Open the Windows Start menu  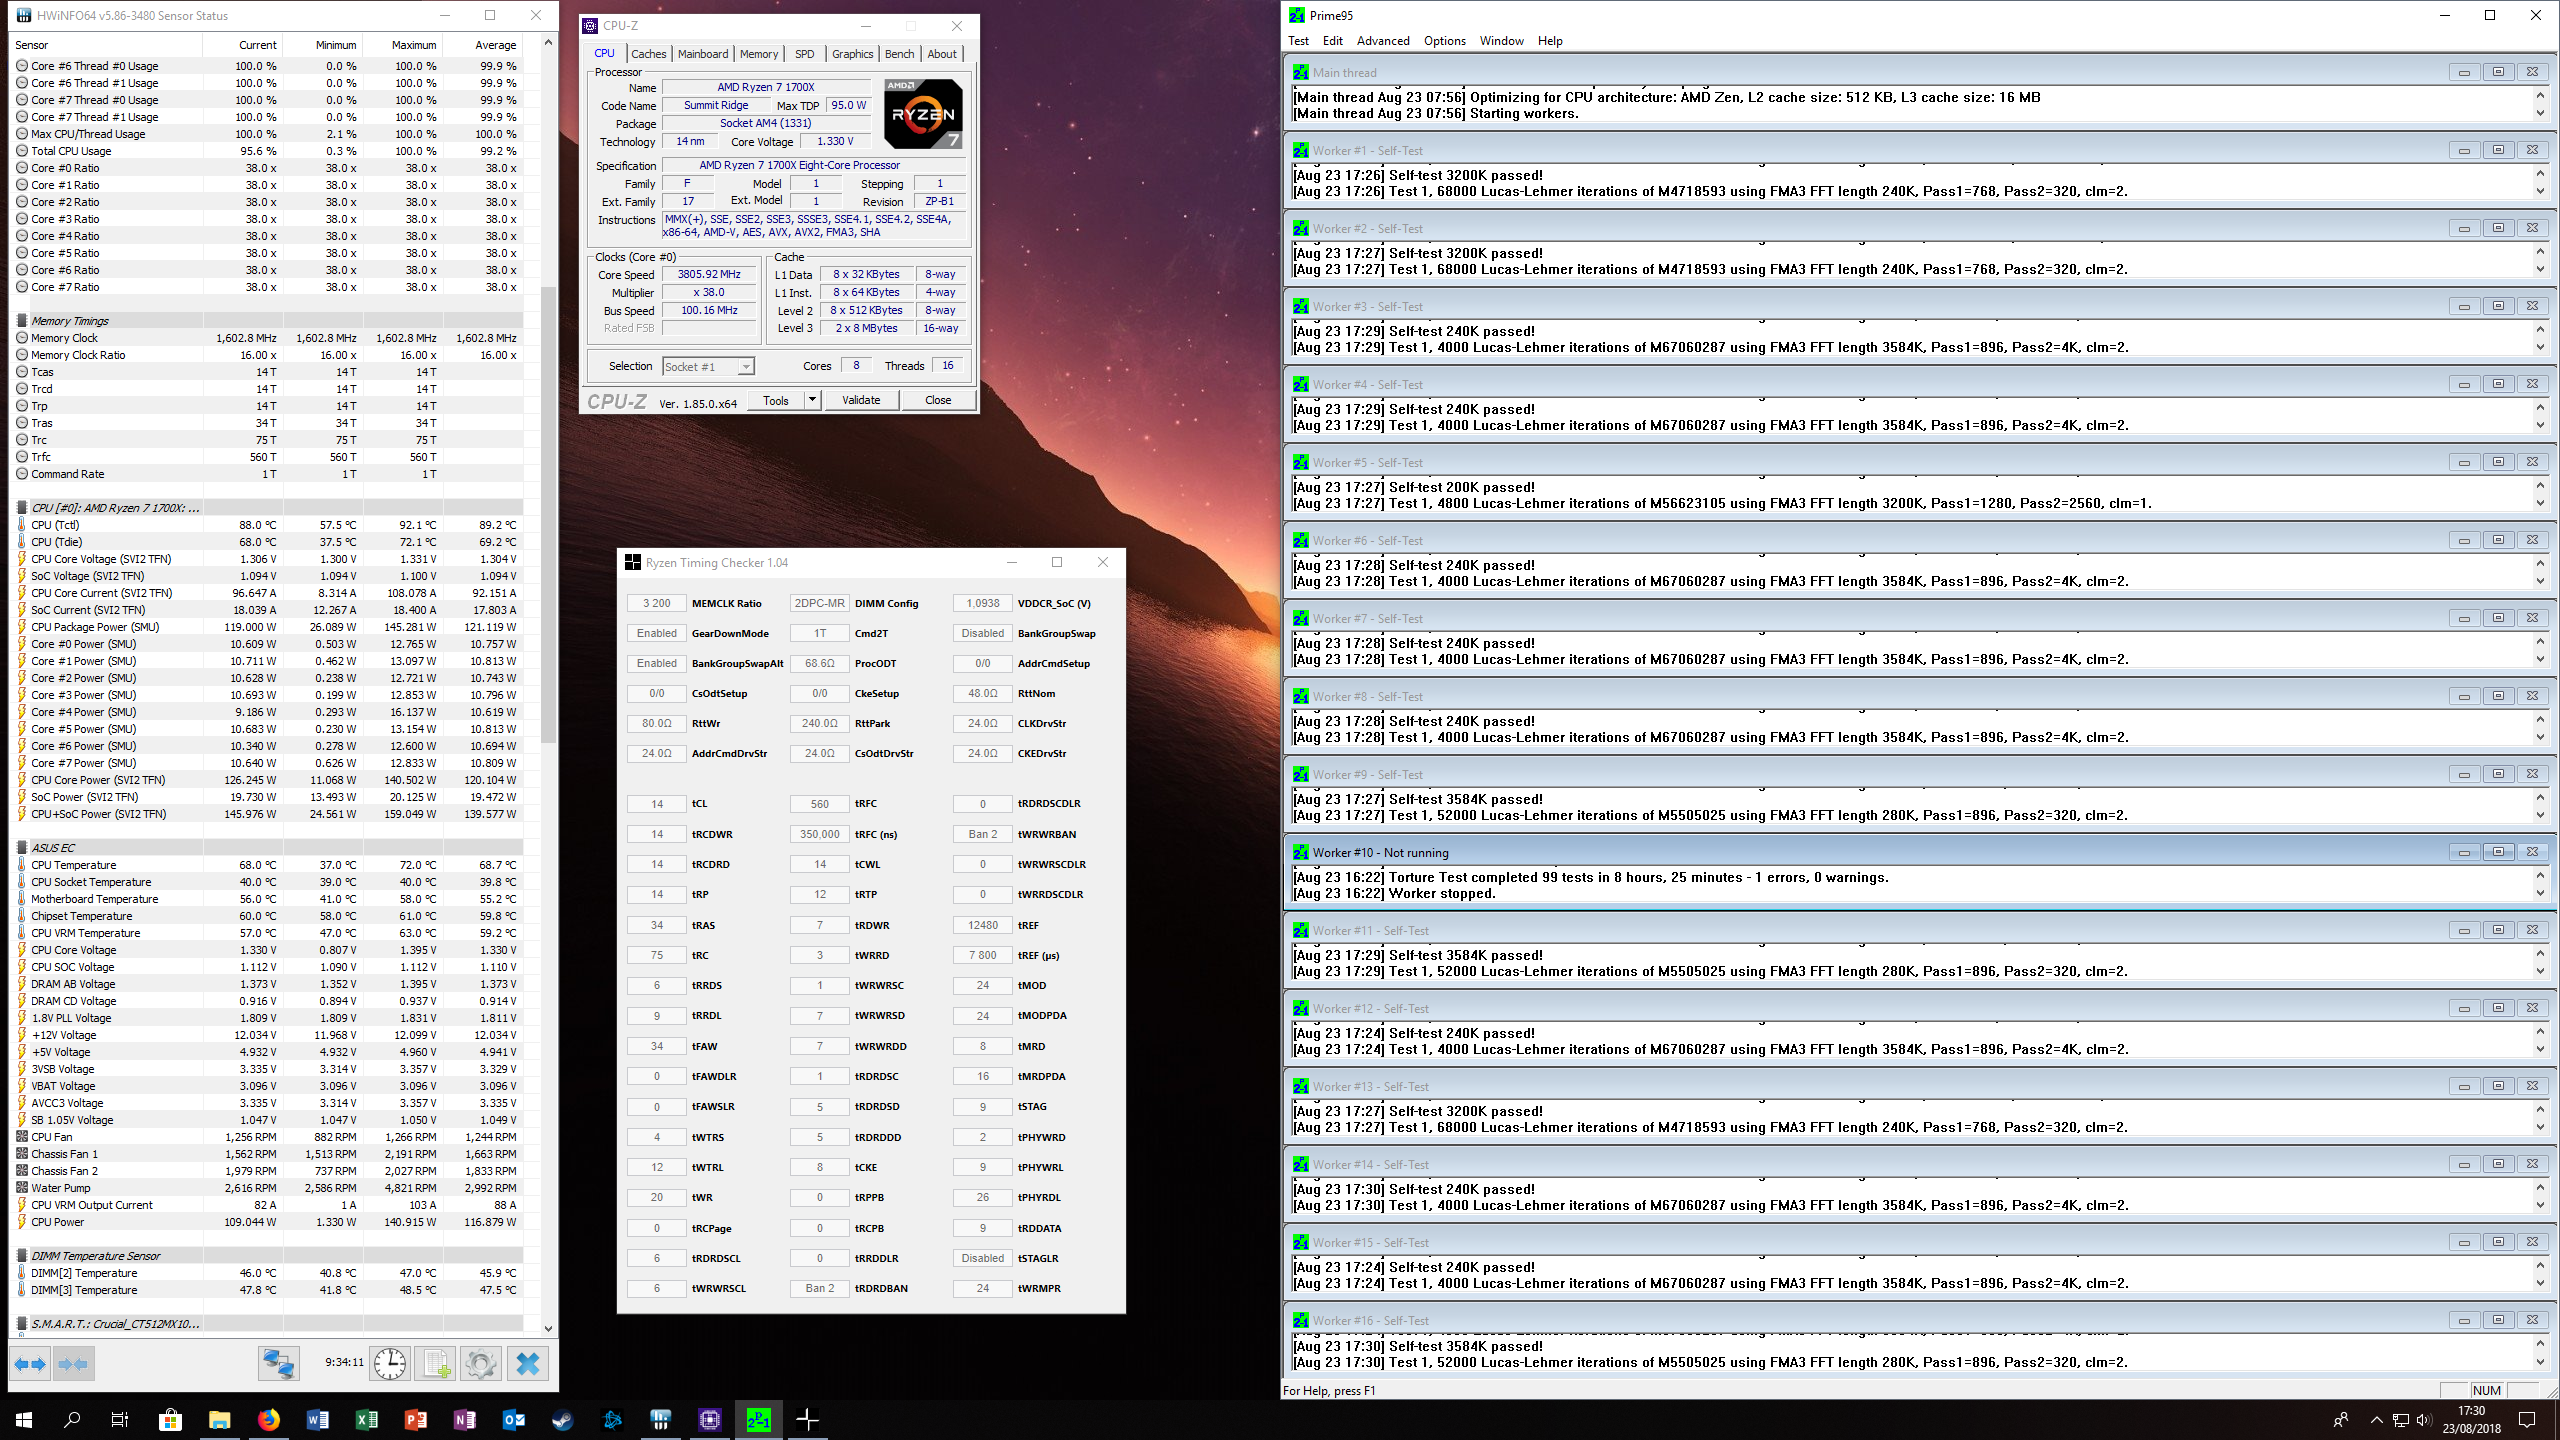(24, 1419)
